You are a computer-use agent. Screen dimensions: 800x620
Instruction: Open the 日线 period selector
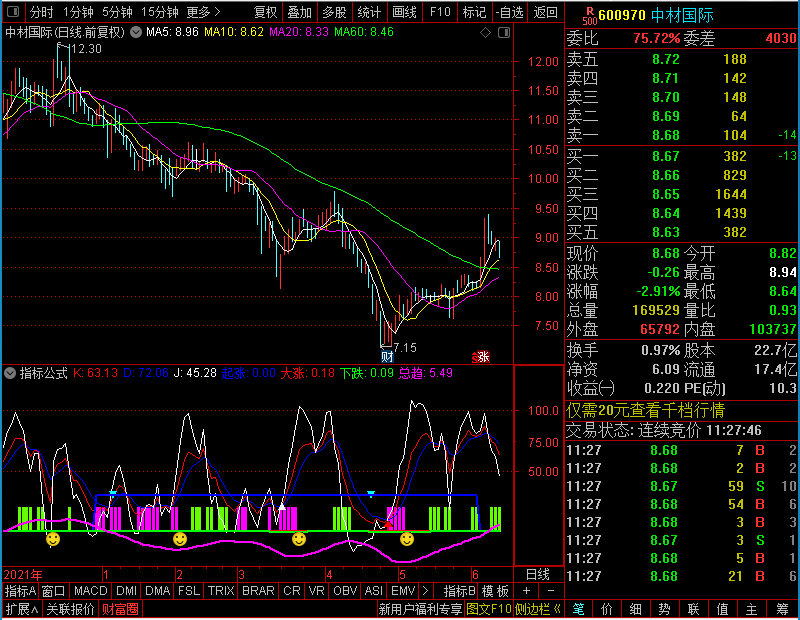(538, 575)
